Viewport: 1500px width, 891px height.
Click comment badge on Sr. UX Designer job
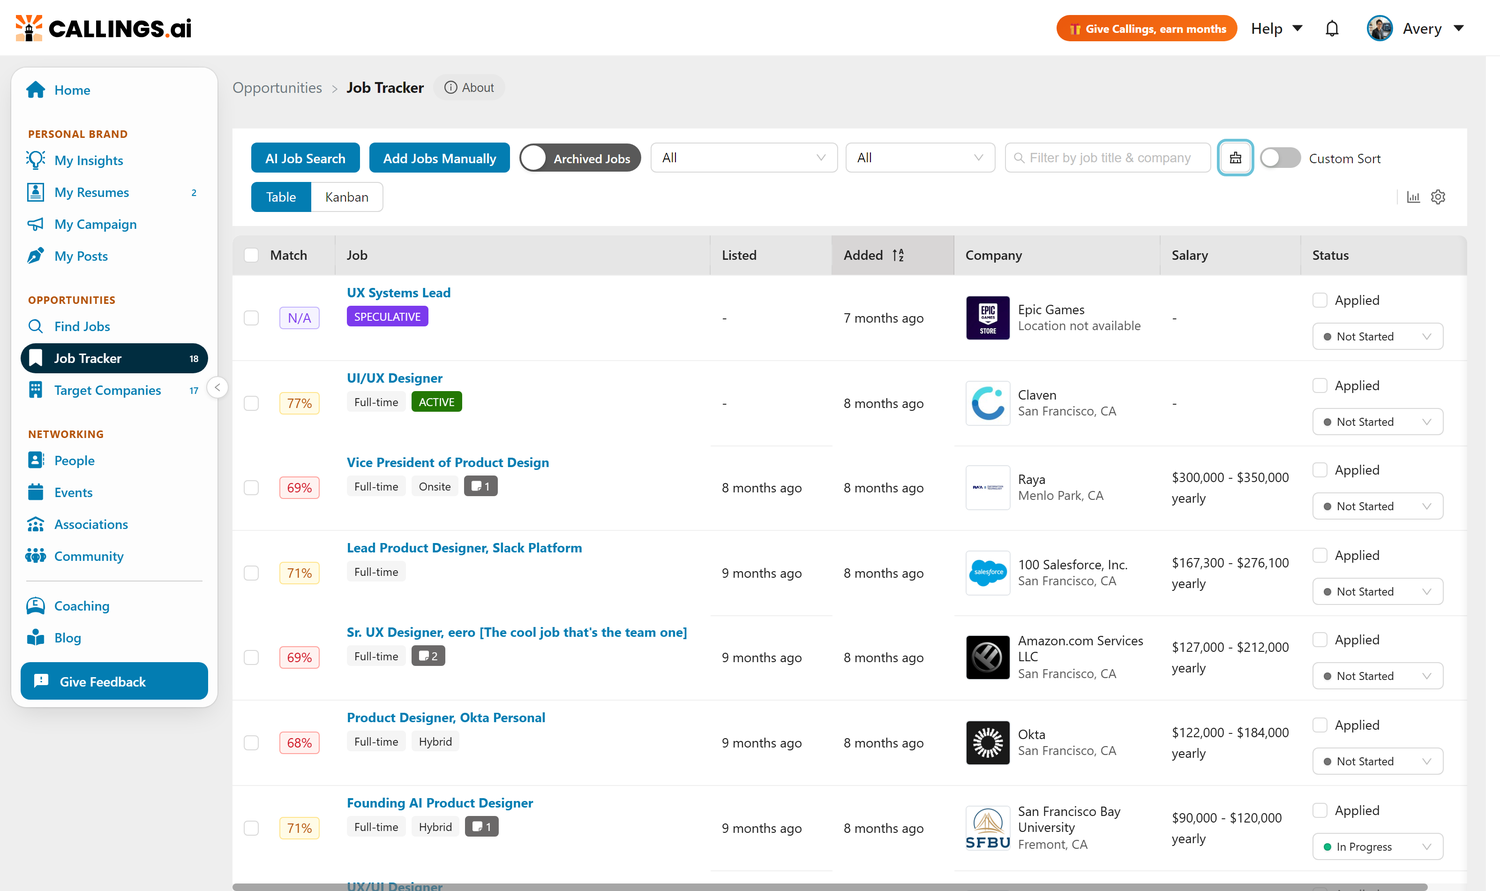428,657
